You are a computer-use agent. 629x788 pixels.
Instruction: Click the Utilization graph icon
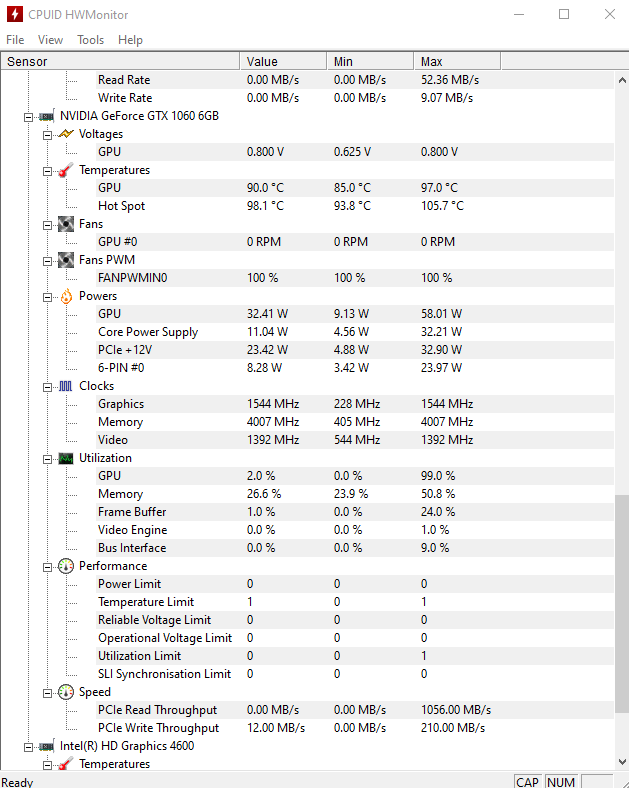66,458
